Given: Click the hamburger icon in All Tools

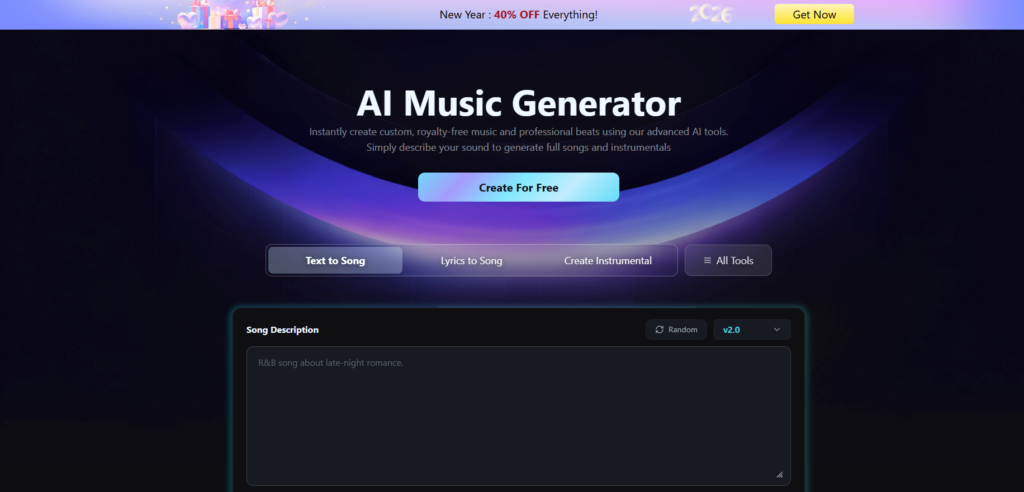Looking at the screenshot, I should tap(707, 261).
